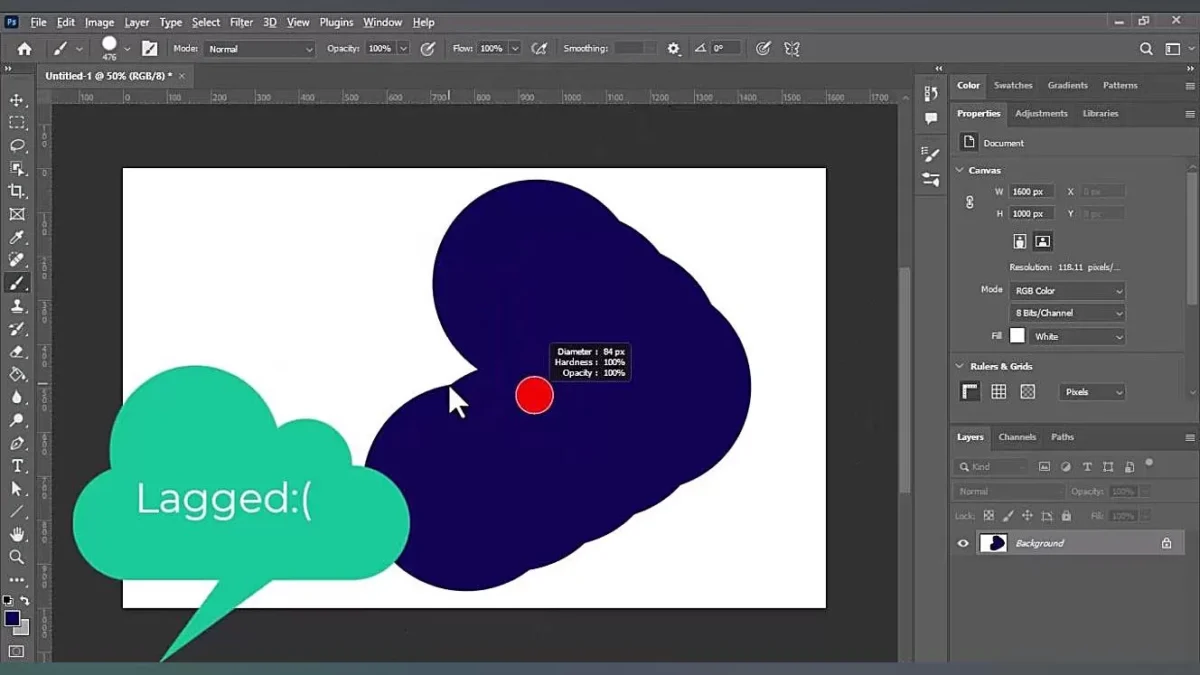Switch to the Swatches tab

[x=1012, y=85]
